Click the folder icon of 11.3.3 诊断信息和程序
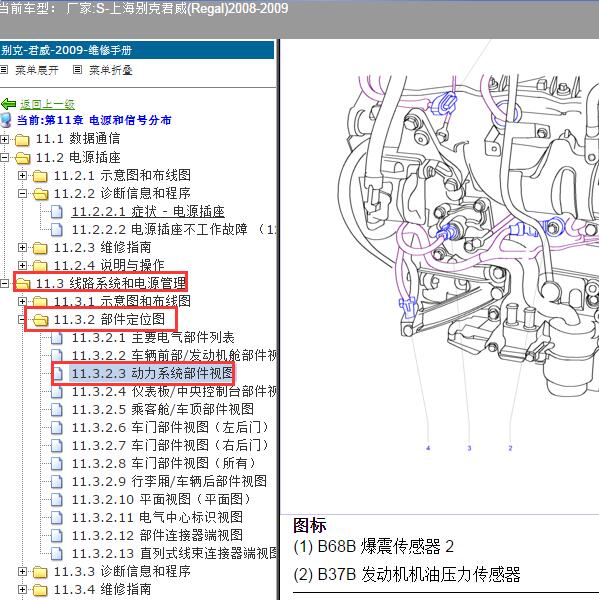Screen dimensions: 599x600 click(x=40, y=572)
